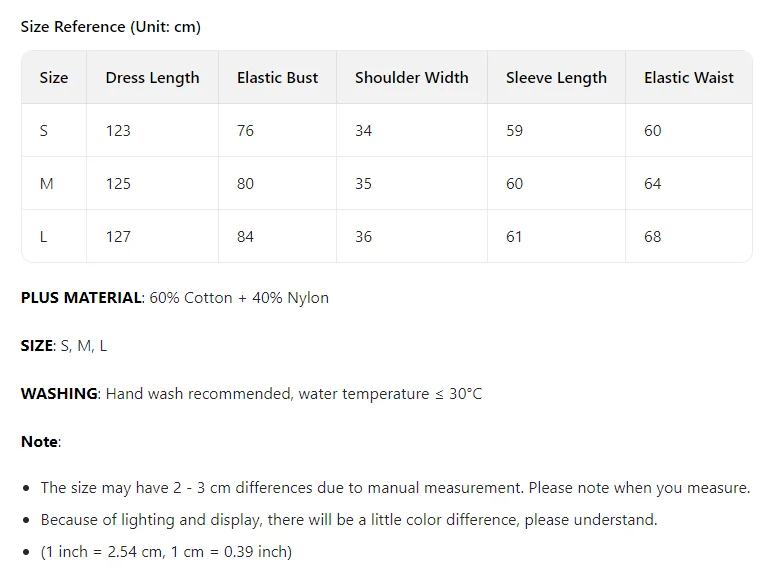Select elastic waist value 68
Image resolution: width=772 pixels, height=579 pixels.
652,237
